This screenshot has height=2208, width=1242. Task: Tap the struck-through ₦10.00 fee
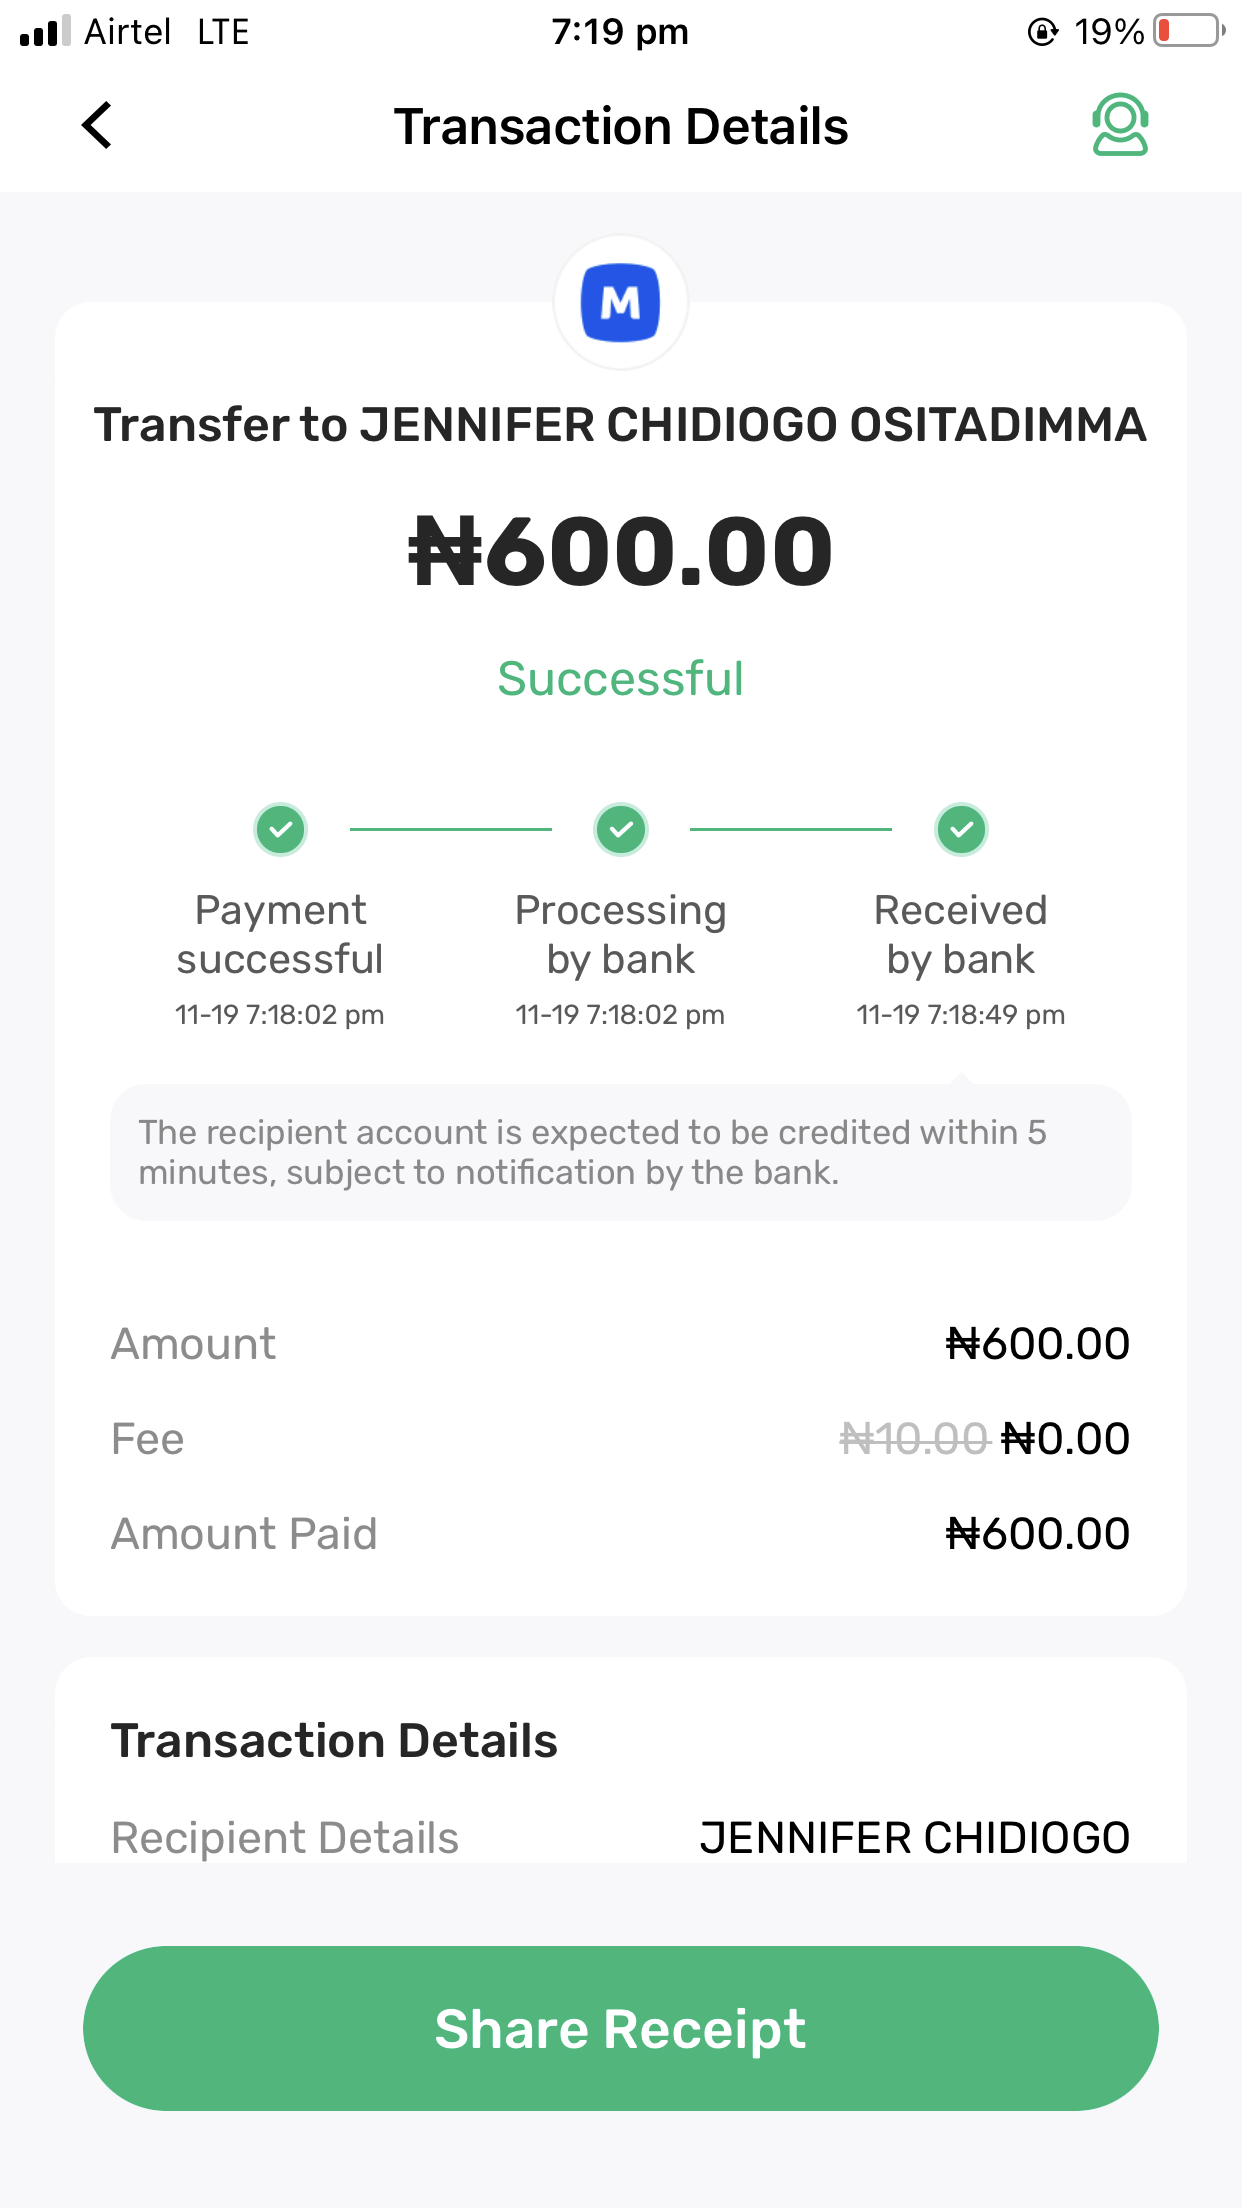pos(914,1439)
